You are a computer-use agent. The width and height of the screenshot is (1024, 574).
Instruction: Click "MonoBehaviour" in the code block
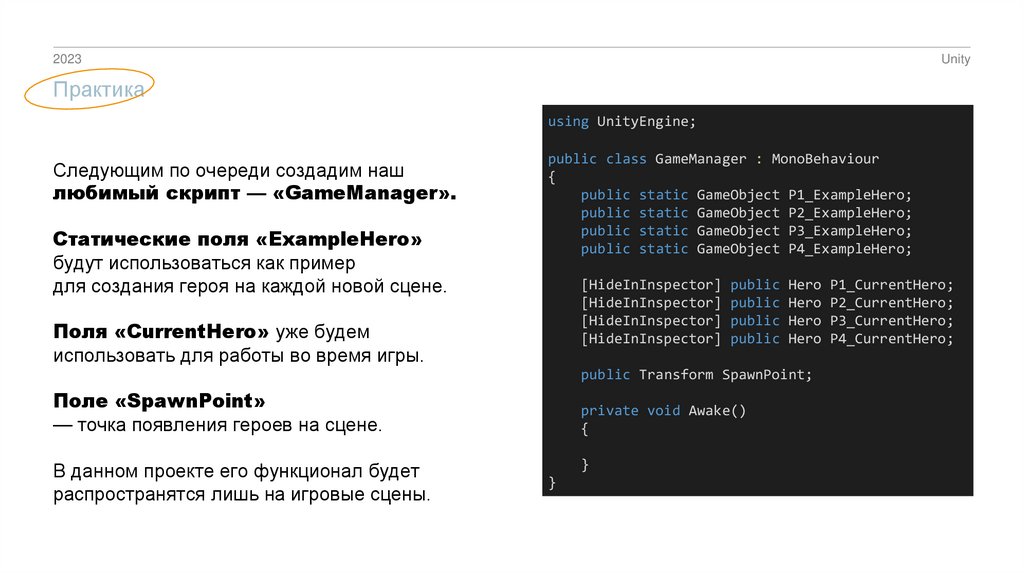tap(825, 159)
